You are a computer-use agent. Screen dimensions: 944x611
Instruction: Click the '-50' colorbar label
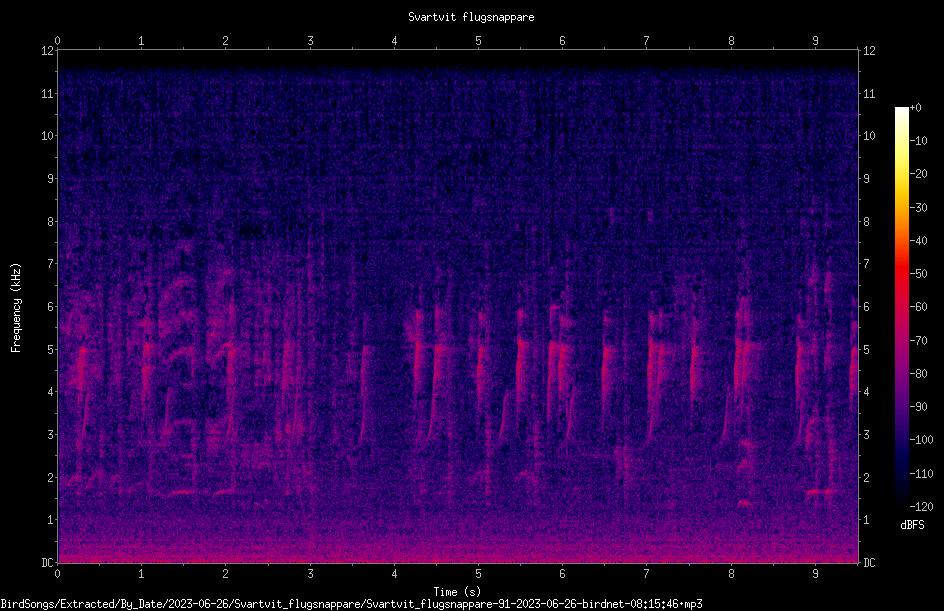pos(919,274)
